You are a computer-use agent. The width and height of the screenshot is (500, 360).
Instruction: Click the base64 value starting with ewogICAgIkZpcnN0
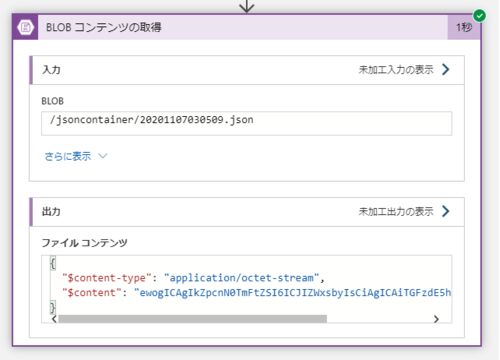tap(293, 293)
